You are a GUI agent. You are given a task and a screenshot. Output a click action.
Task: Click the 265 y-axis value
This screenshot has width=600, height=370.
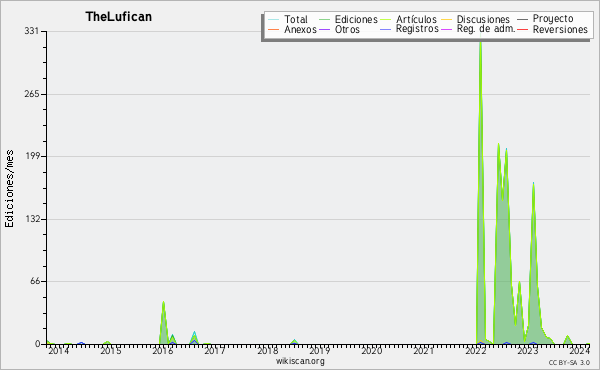point(32,94)
